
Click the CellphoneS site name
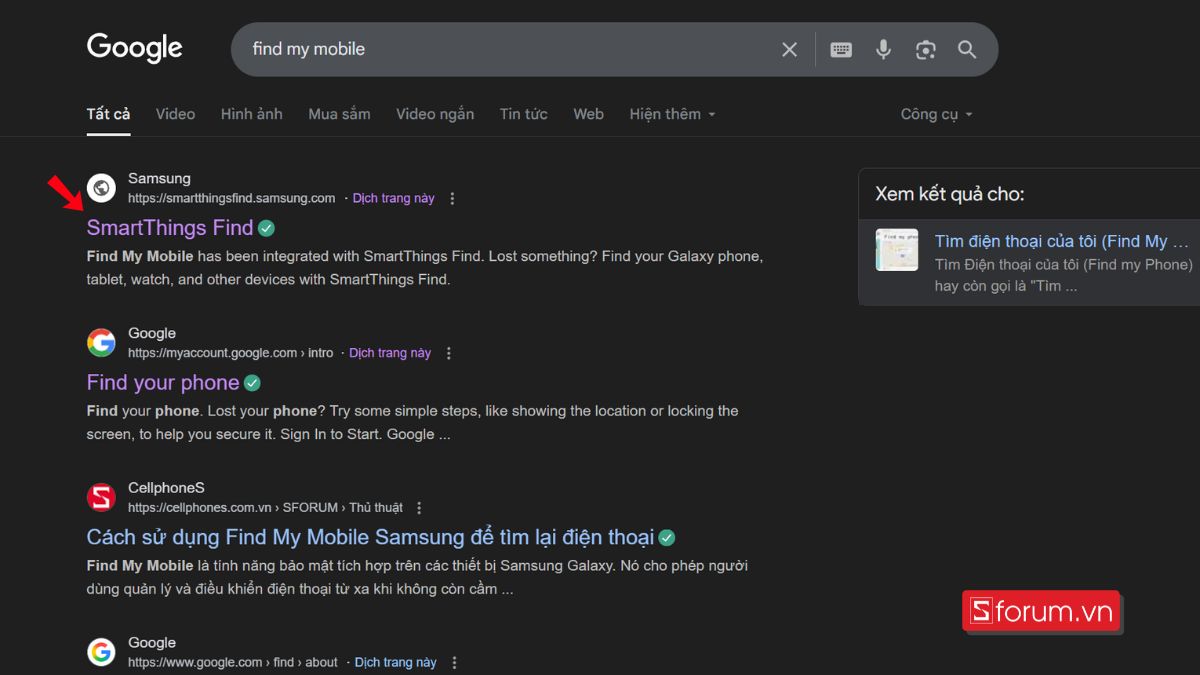click(166, 488)
